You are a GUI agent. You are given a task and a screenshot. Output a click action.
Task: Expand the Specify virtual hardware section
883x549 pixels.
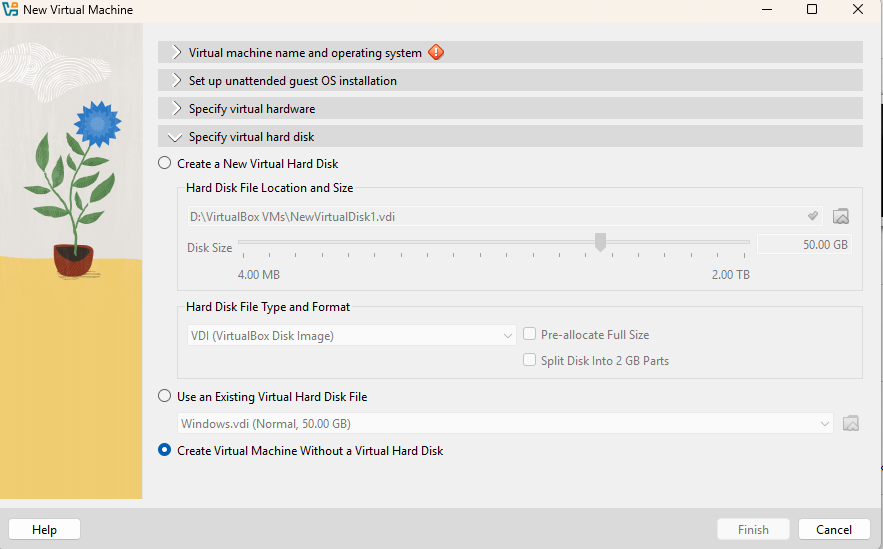pyautogui.click(x=510, y=109)
